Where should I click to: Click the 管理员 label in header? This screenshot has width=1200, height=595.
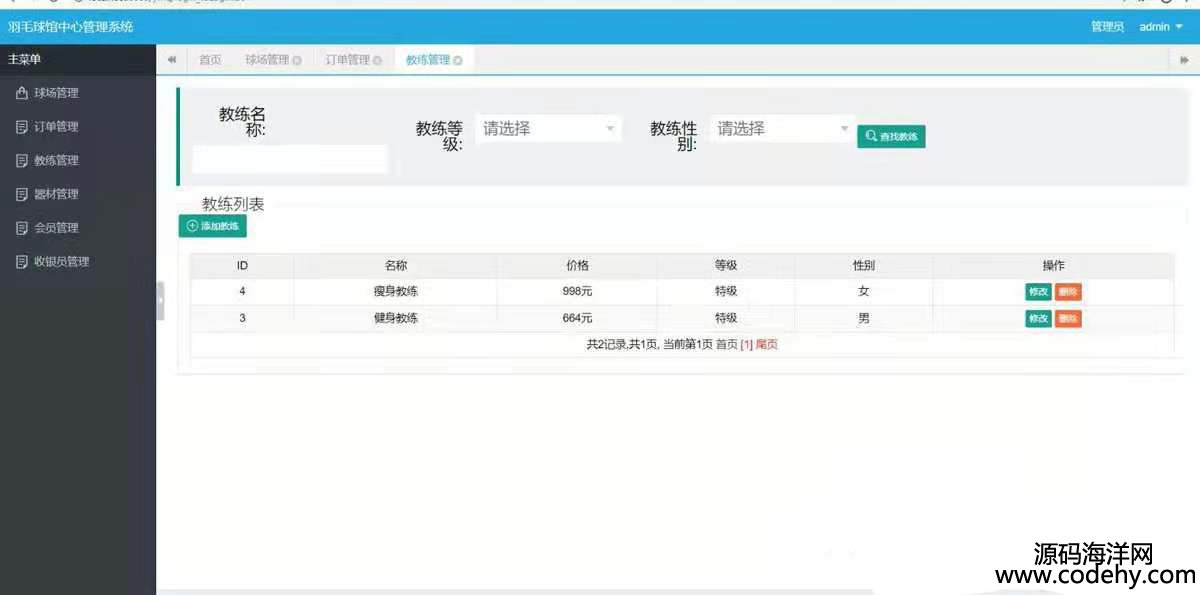click(1107, 27)
